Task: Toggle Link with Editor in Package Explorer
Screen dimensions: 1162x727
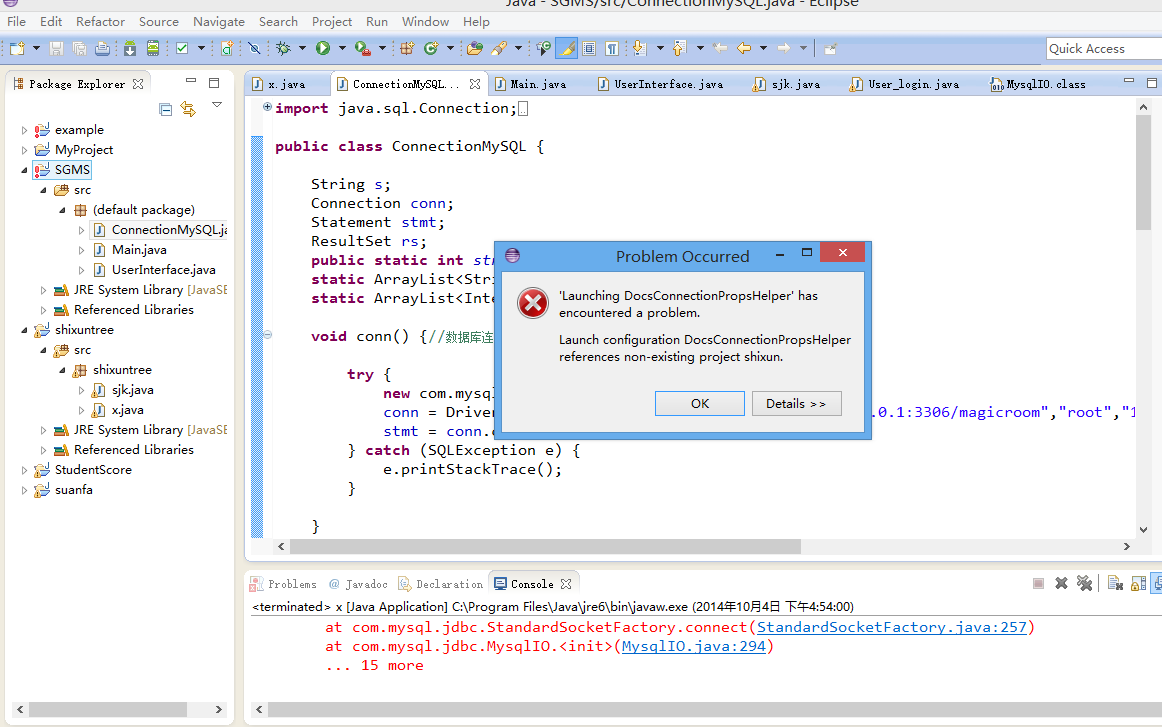Action: coord(188,109)
